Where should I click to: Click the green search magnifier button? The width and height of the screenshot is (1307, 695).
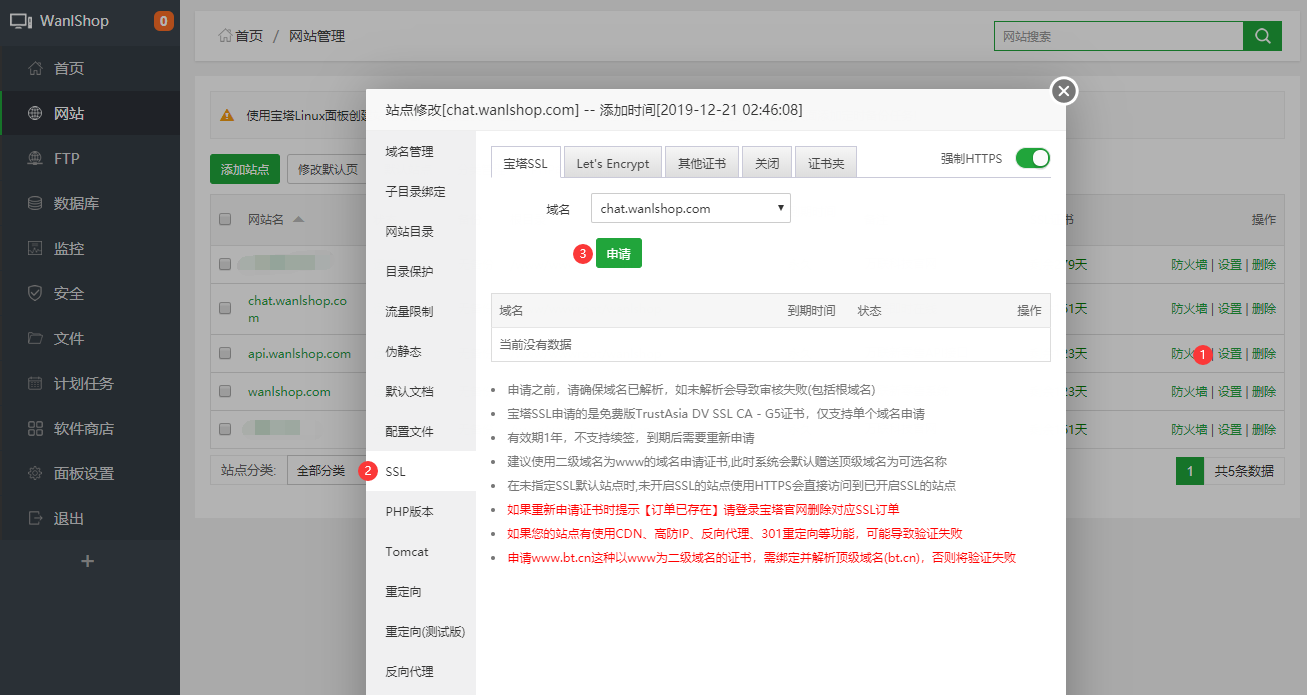(x=1262, y=36)
